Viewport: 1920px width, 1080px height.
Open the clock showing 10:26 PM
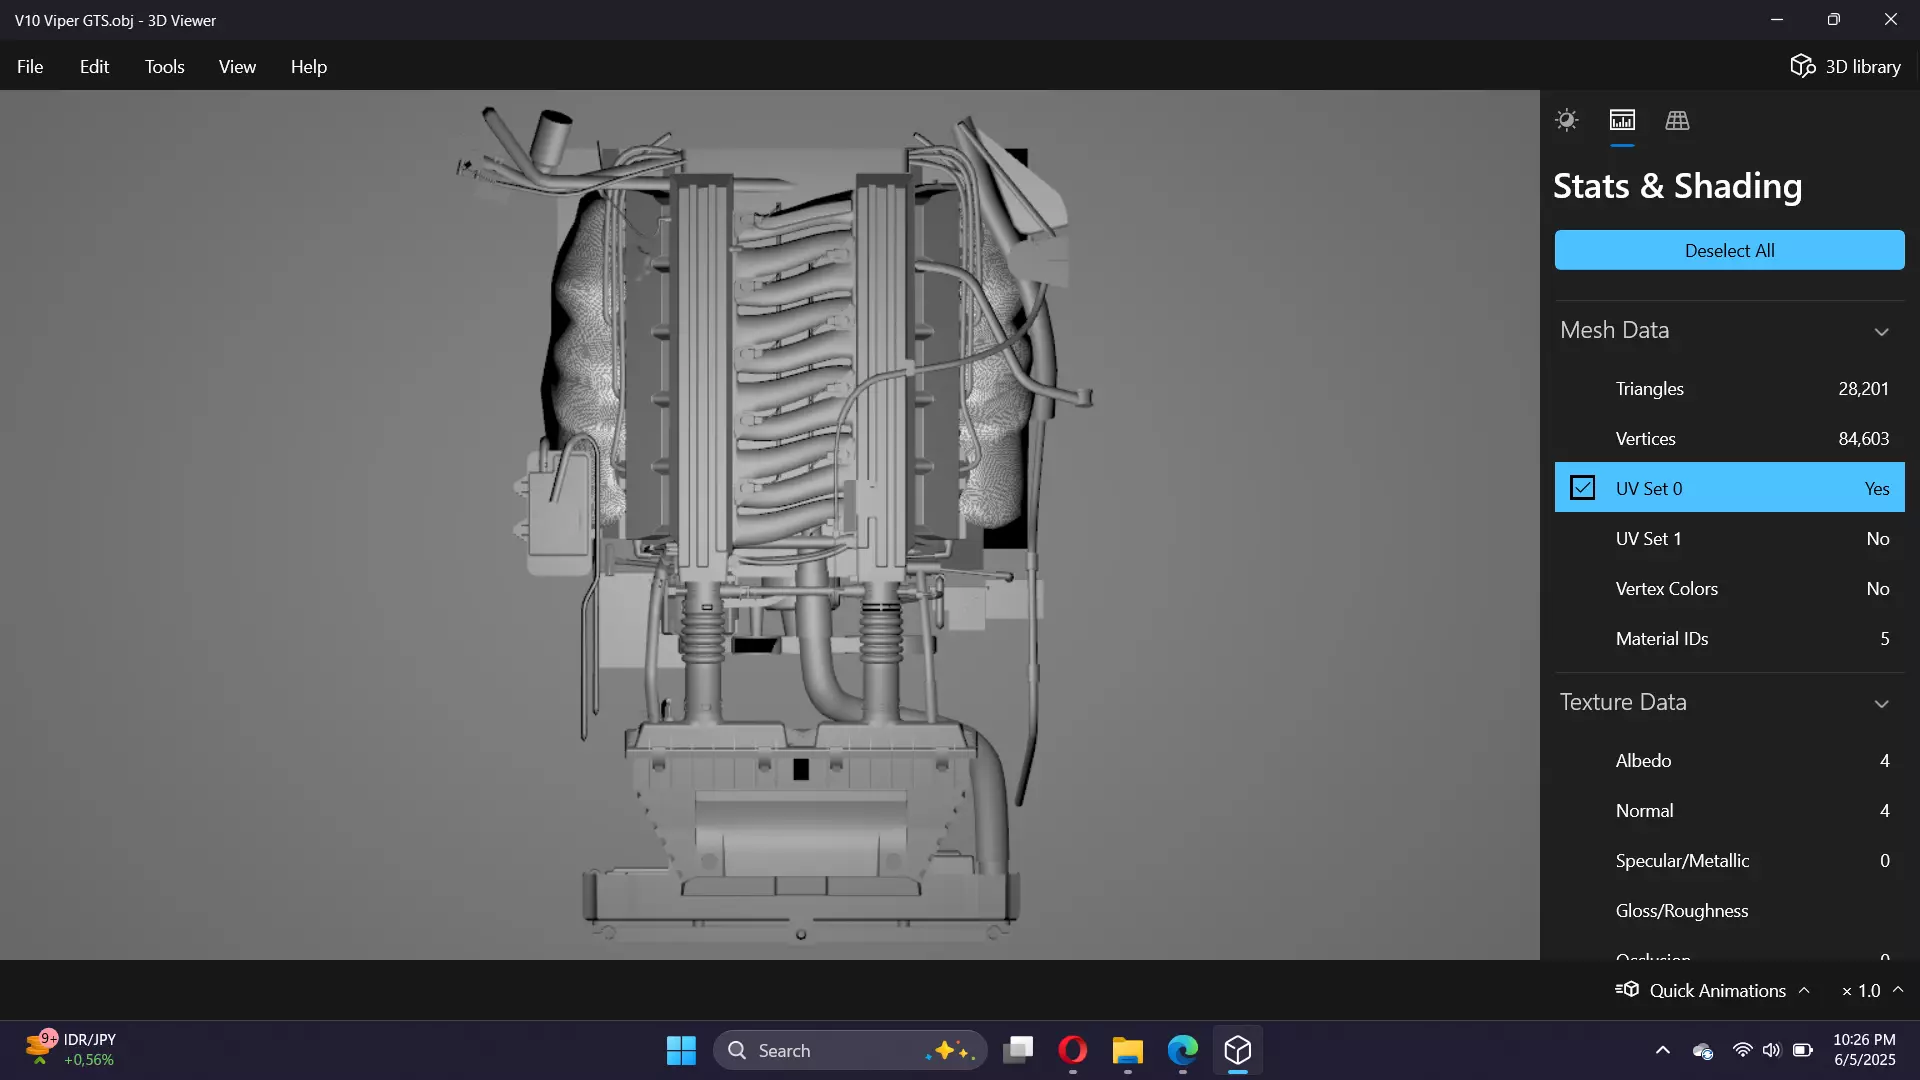[x=1864, y=1050]
